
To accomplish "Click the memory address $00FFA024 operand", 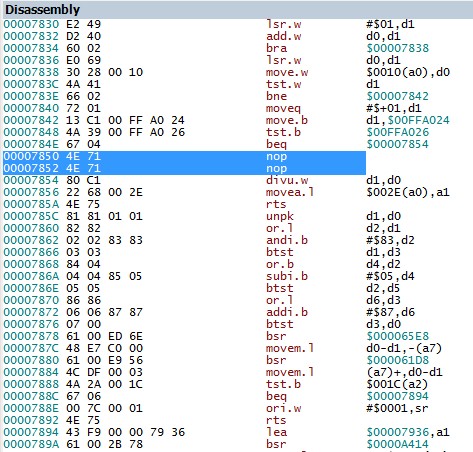I will (x=419, y=120).
